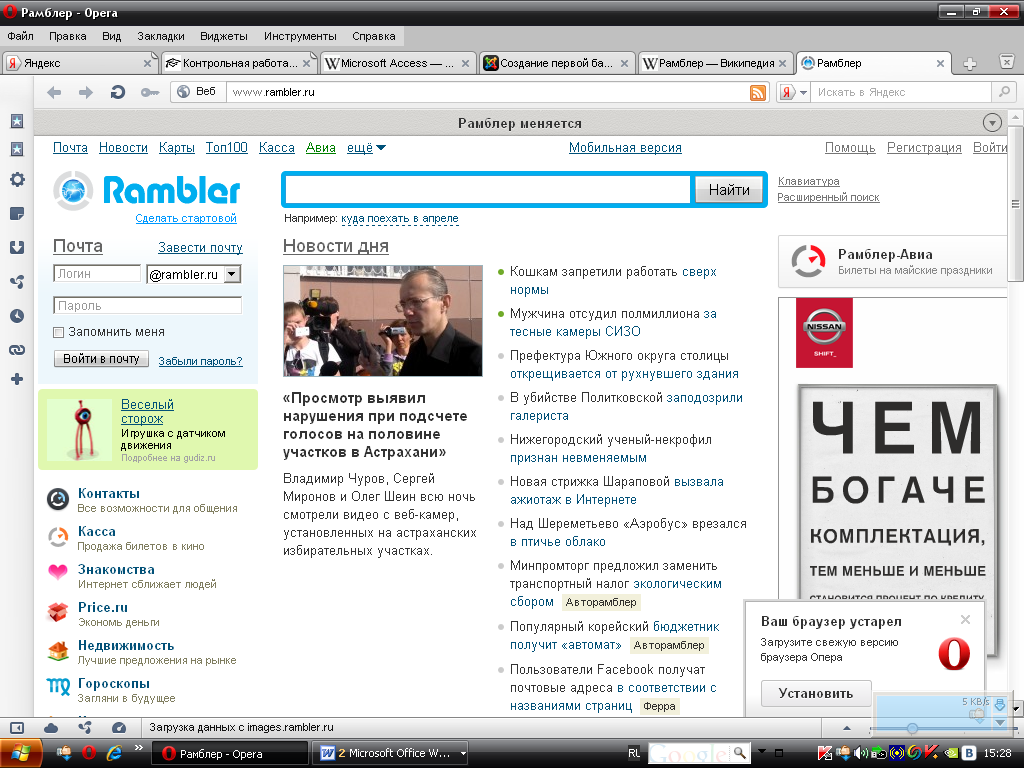
Task: Click the volume speaker tray icon
Action: 860,753
